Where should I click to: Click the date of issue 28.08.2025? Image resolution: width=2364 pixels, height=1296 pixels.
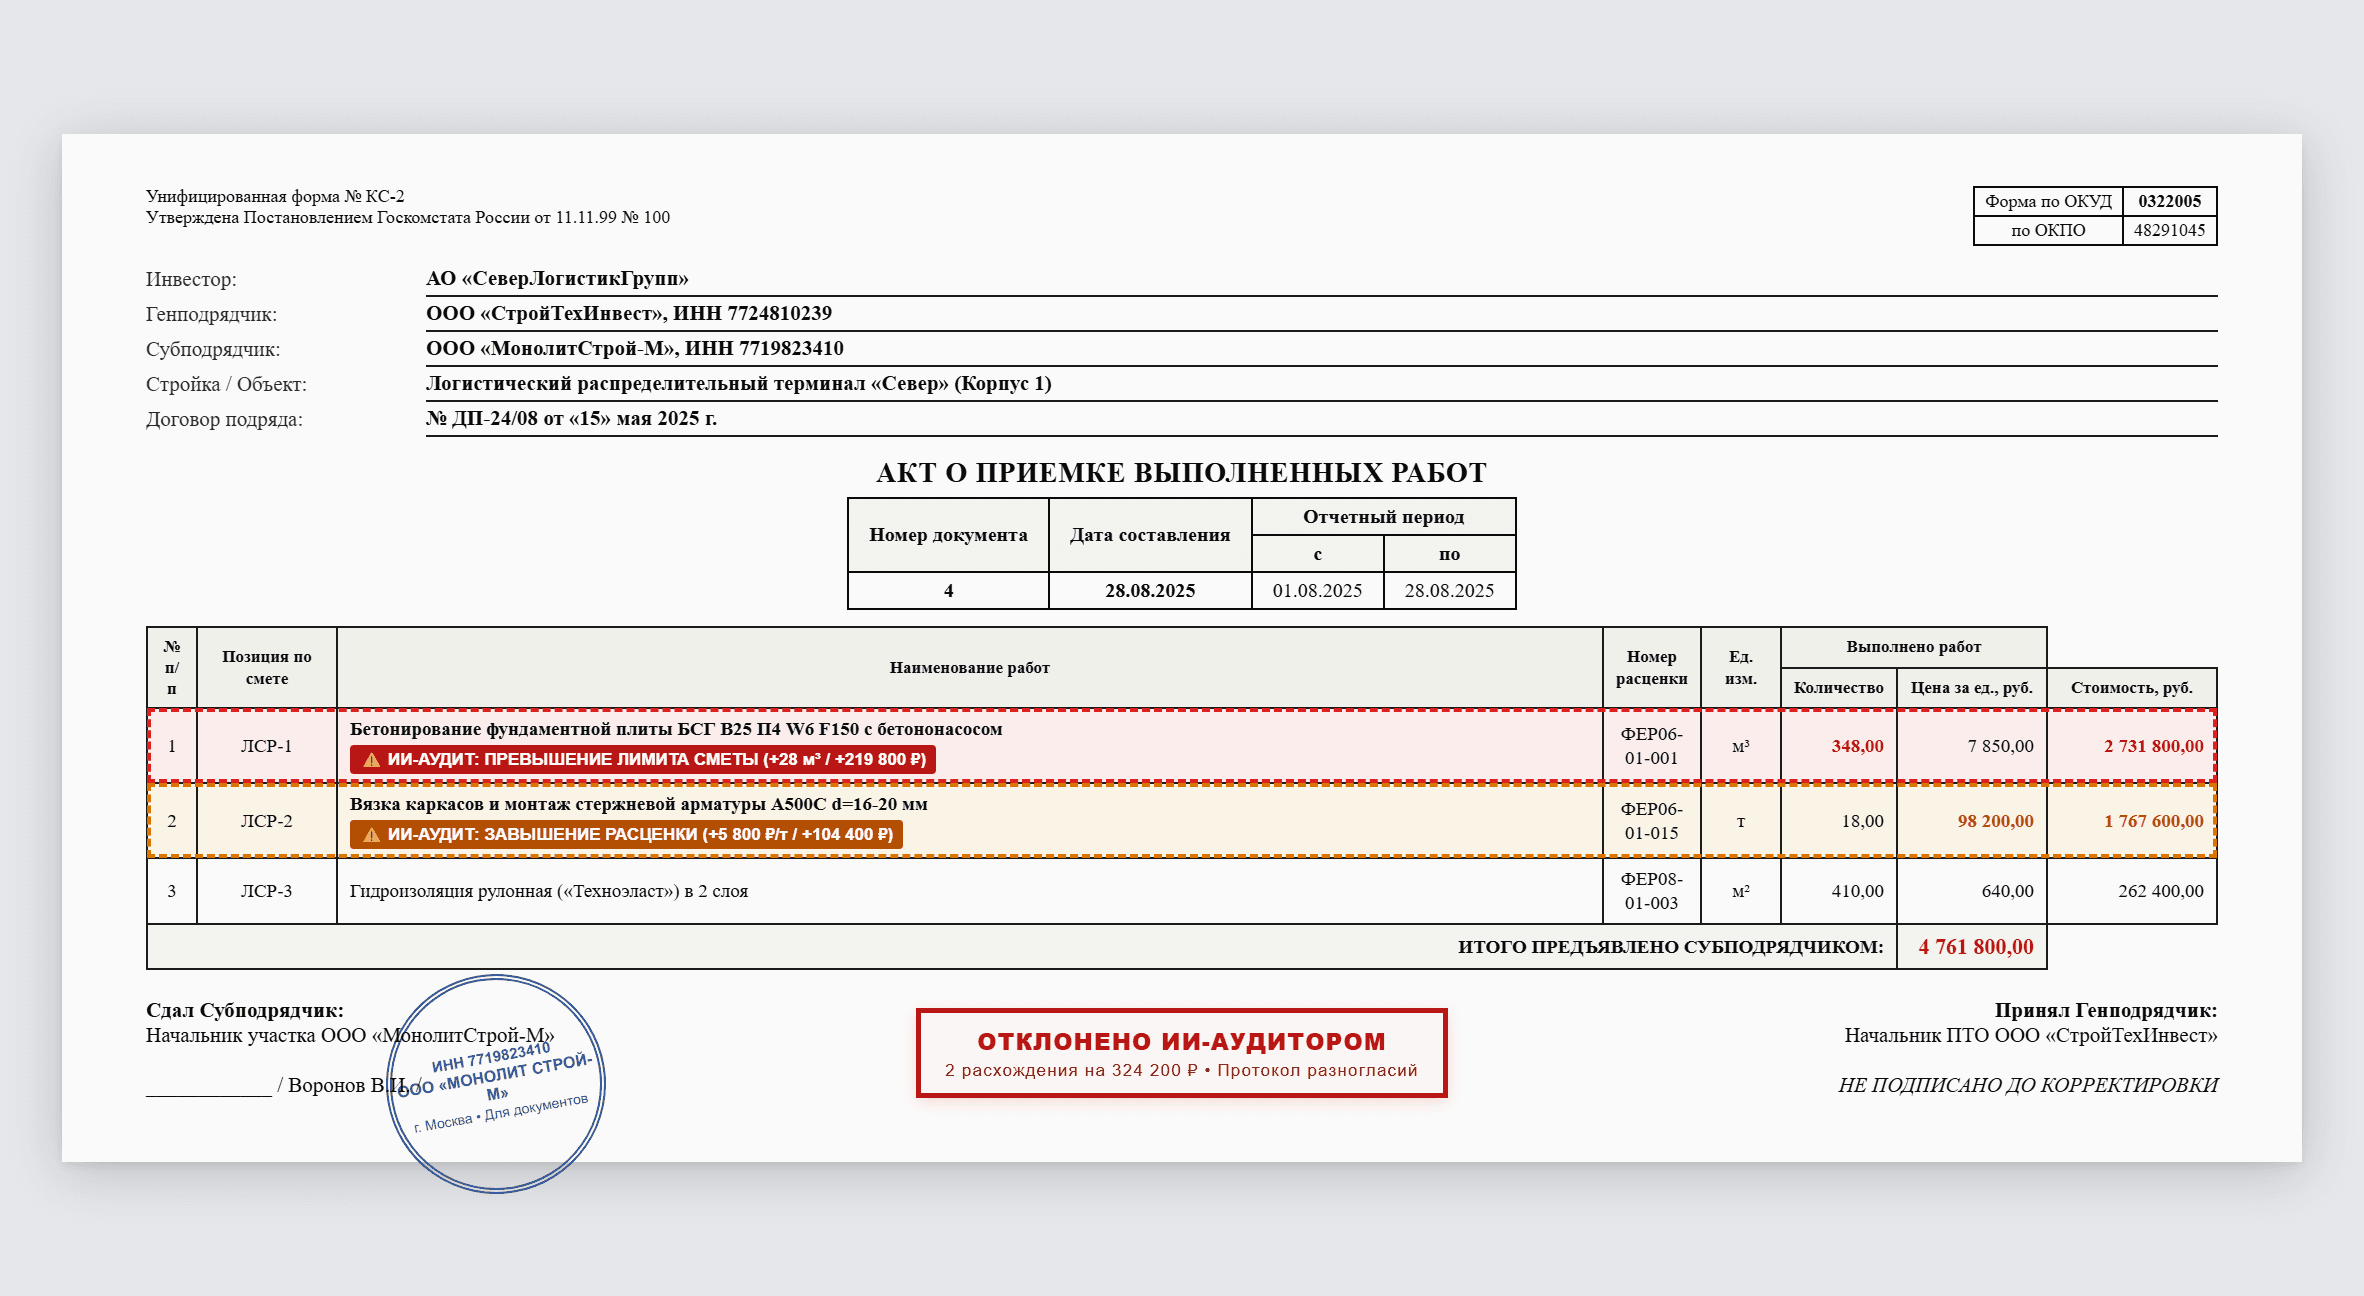(x=1150, y=591)
